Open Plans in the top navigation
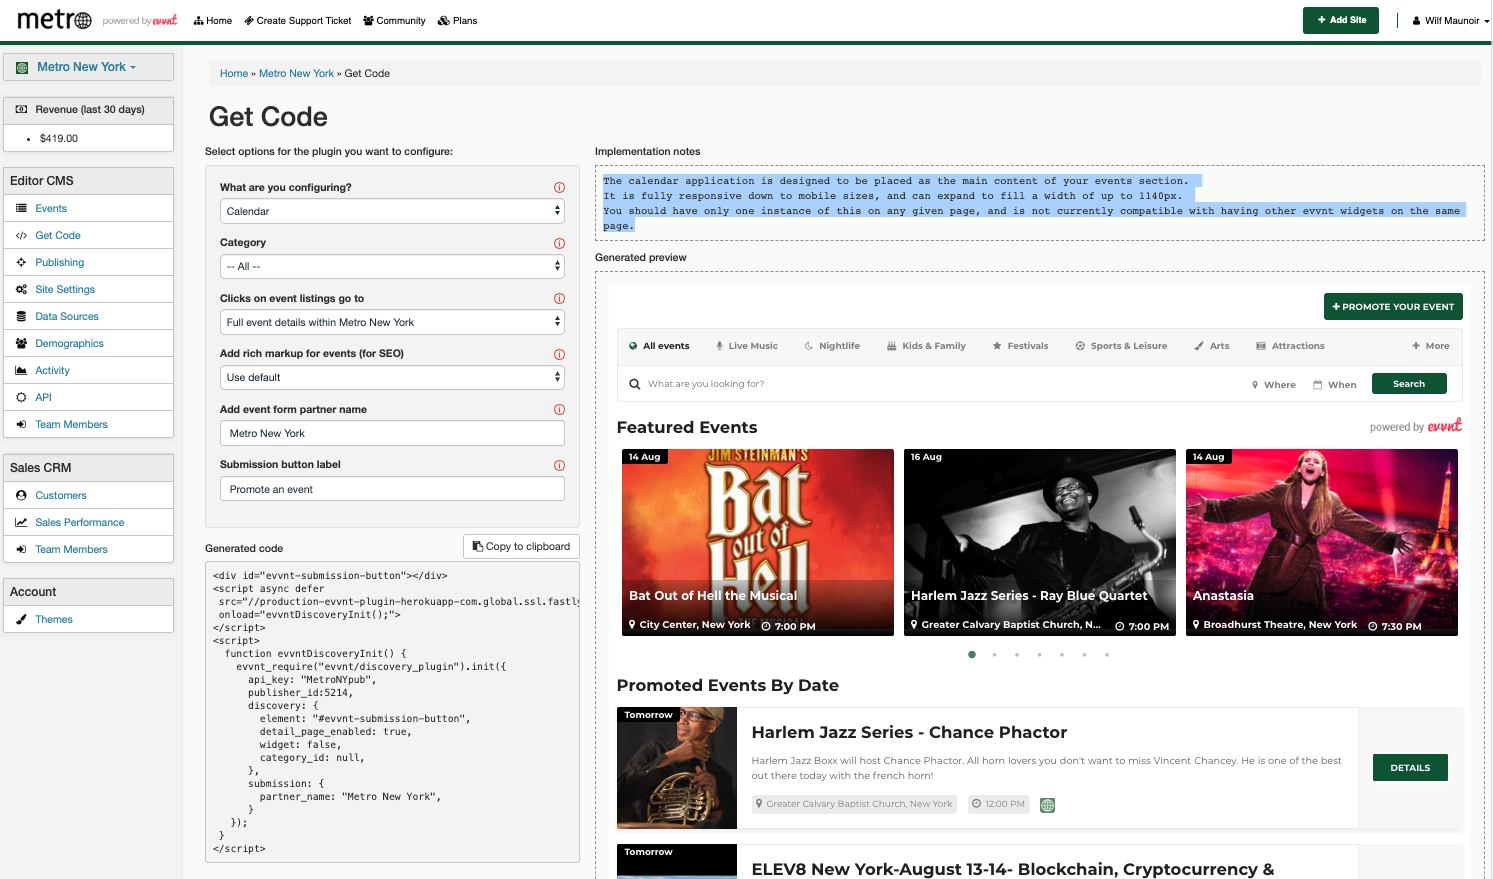This screenshot has height=879, width=1493. (x=458, y=20)
